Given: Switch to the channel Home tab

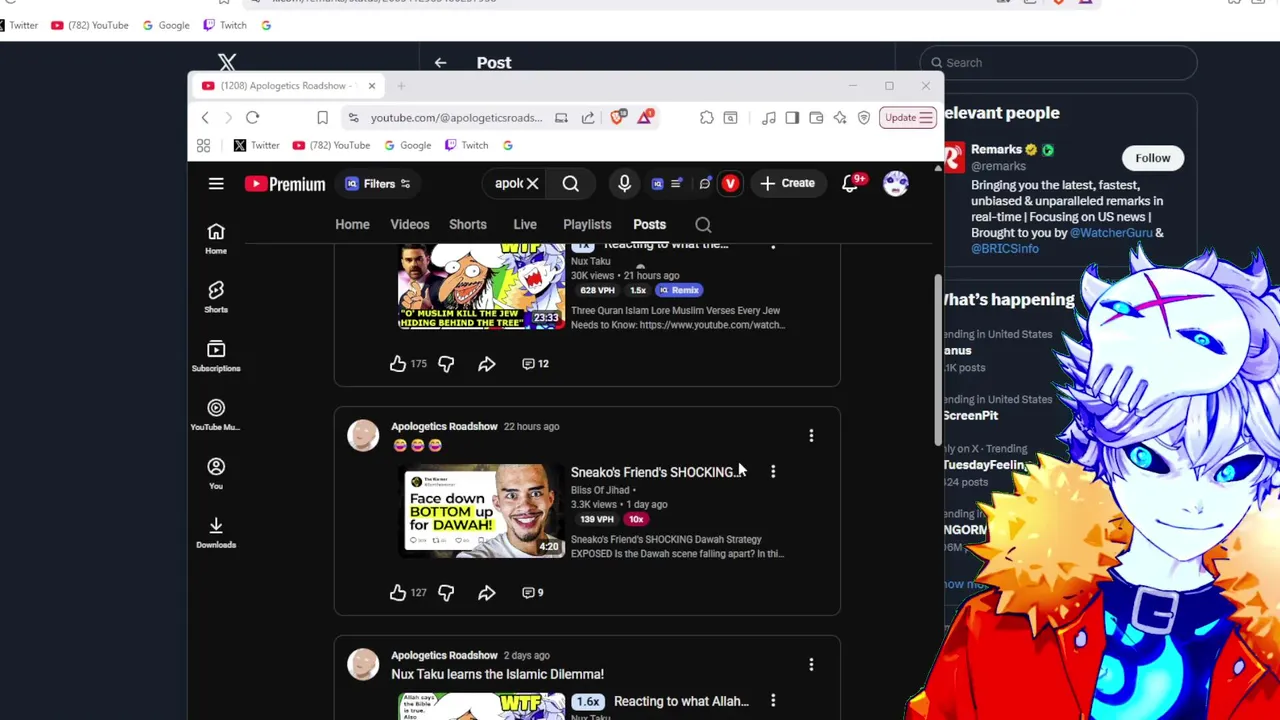Looking at the screenshot, I should pyautogui.click(x=352, y=225).
